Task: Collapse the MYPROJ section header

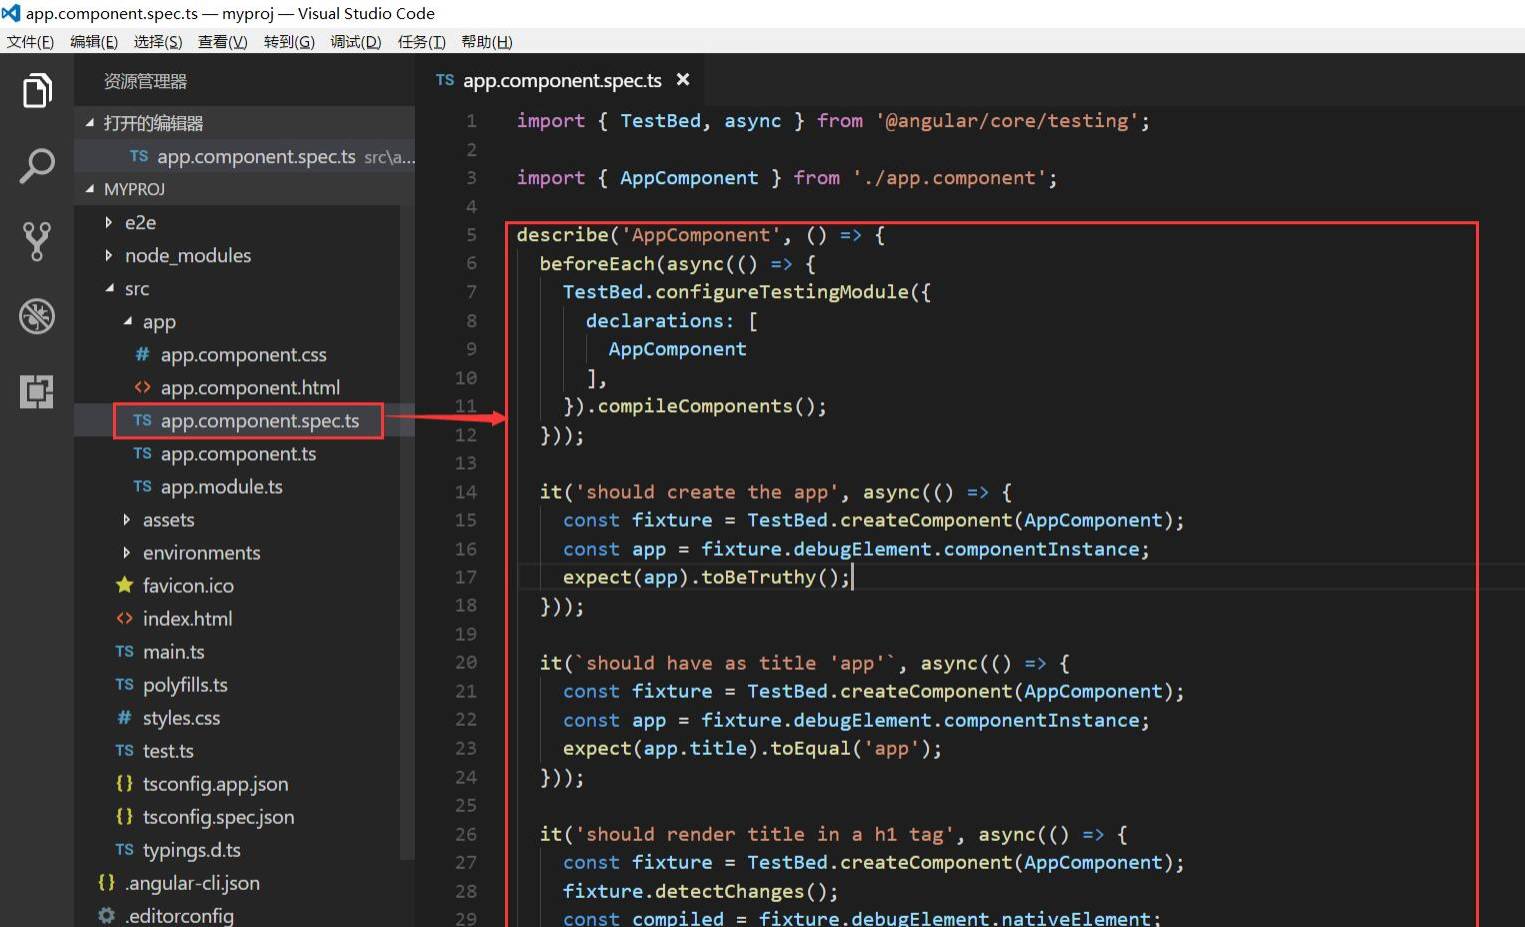Action: point(134,189)
